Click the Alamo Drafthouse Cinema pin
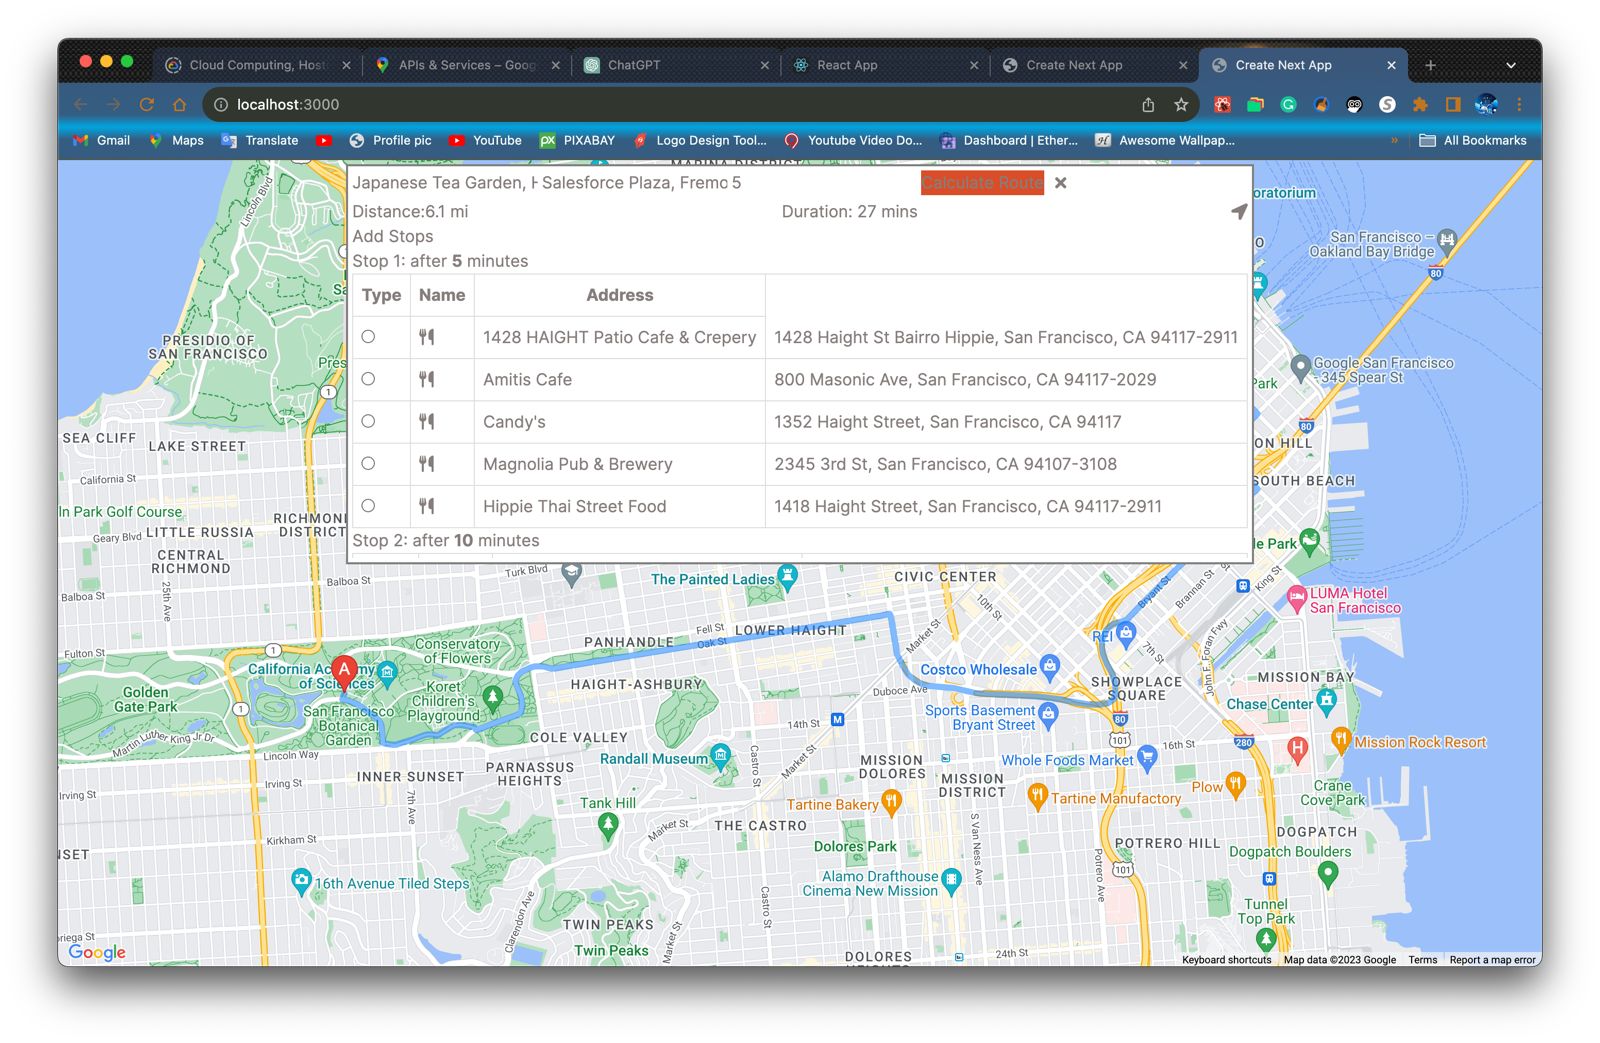1600x1043 pixels. (x=951, y=880)
